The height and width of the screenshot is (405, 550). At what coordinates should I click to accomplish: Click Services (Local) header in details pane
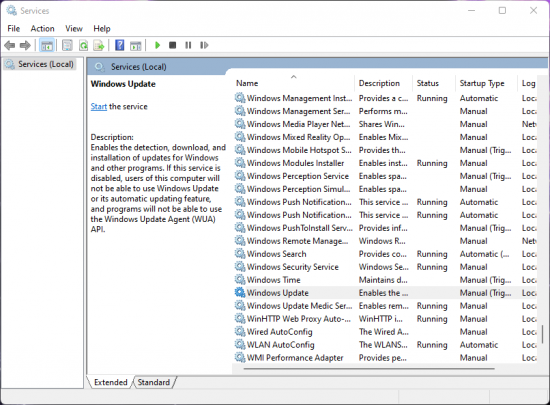[139, 67]
